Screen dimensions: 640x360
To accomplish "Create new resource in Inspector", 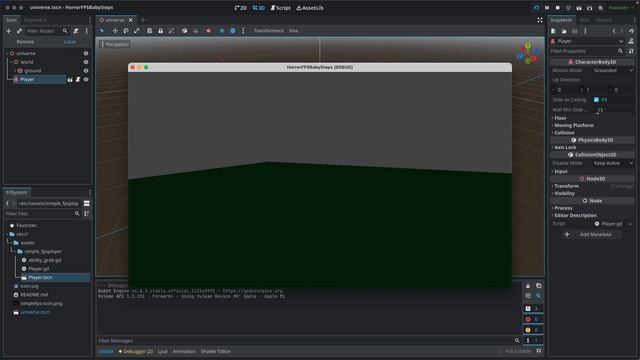I will click(553, 31).
